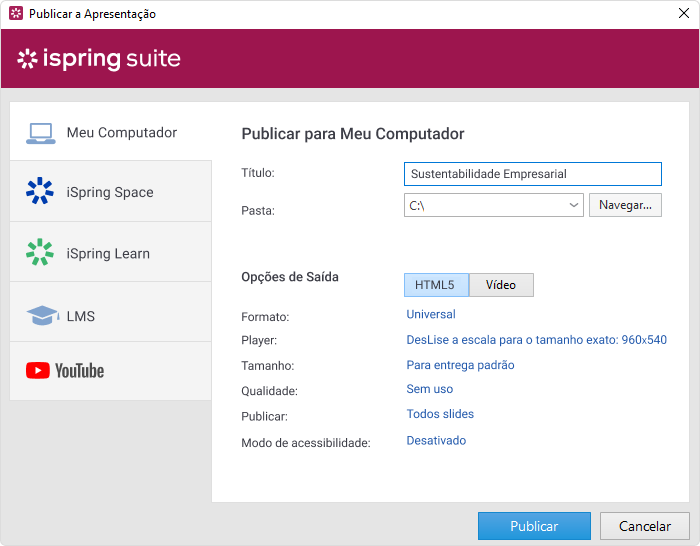The height and width of the screenshot is (546, 700).
Task: Select the Meu Computador laptop icon
Action: [41, 133]
